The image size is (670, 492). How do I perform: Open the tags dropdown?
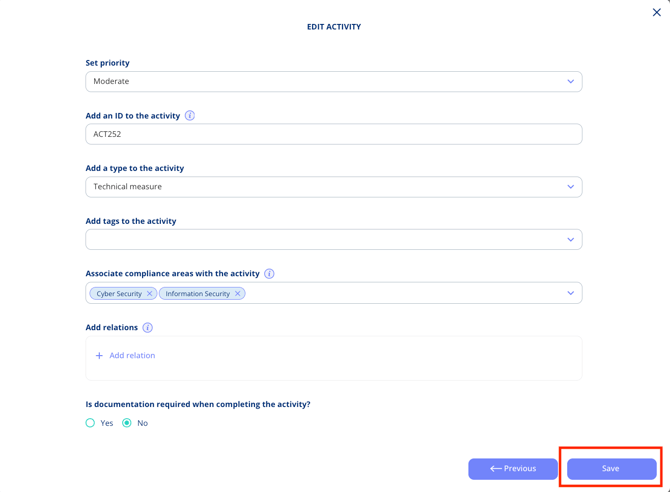(571, 240)
